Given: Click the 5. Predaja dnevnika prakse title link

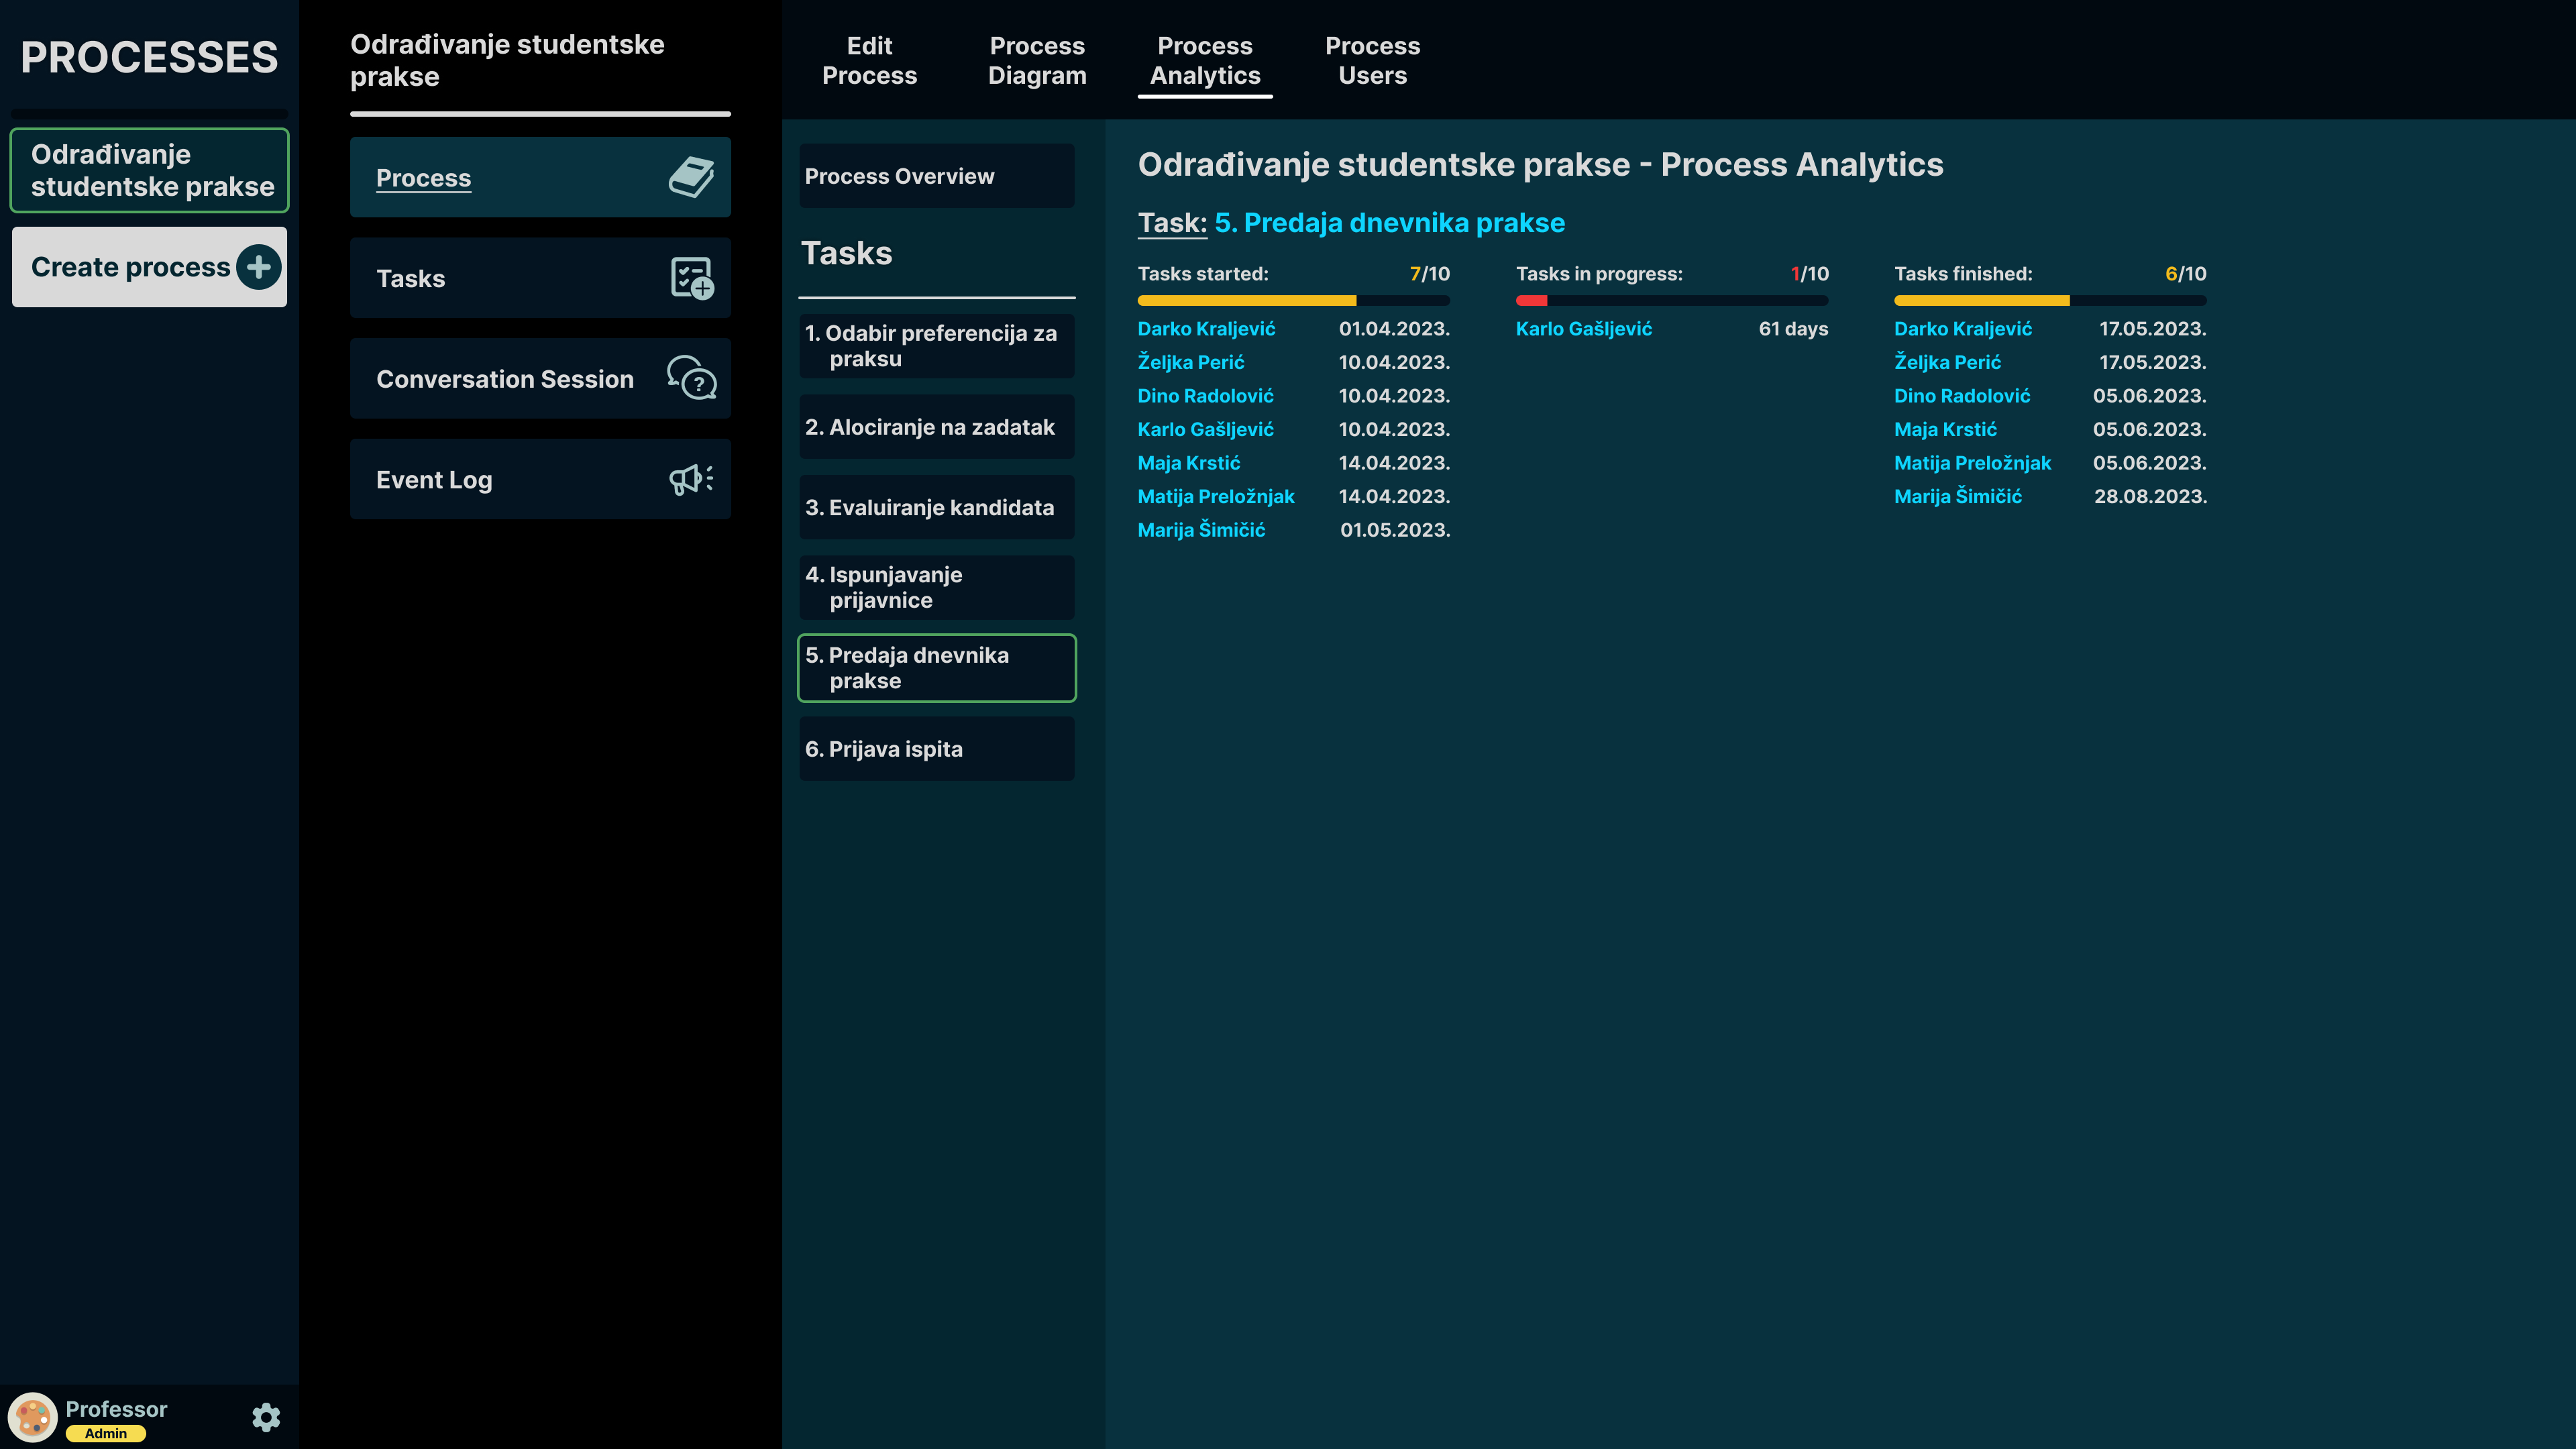Looking at the screenshot, I should coord(1389,223).
